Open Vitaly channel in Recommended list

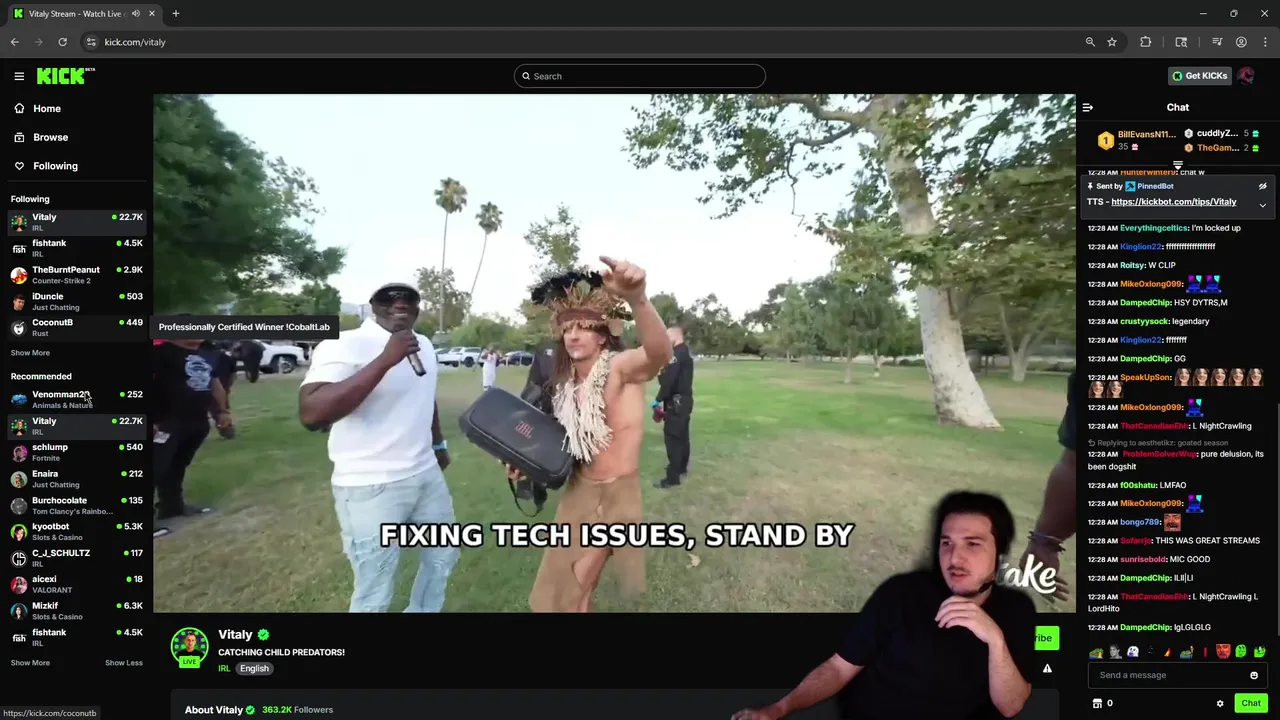point(77,426)
